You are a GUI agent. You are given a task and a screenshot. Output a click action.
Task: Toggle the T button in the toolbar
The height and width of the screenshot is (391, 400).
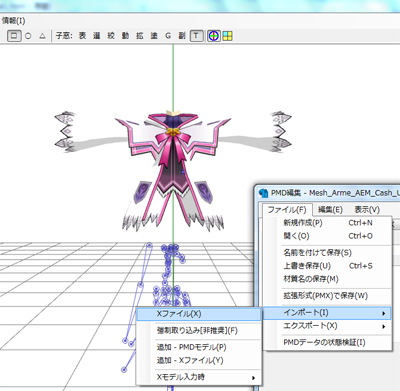[x=196, y=36]
